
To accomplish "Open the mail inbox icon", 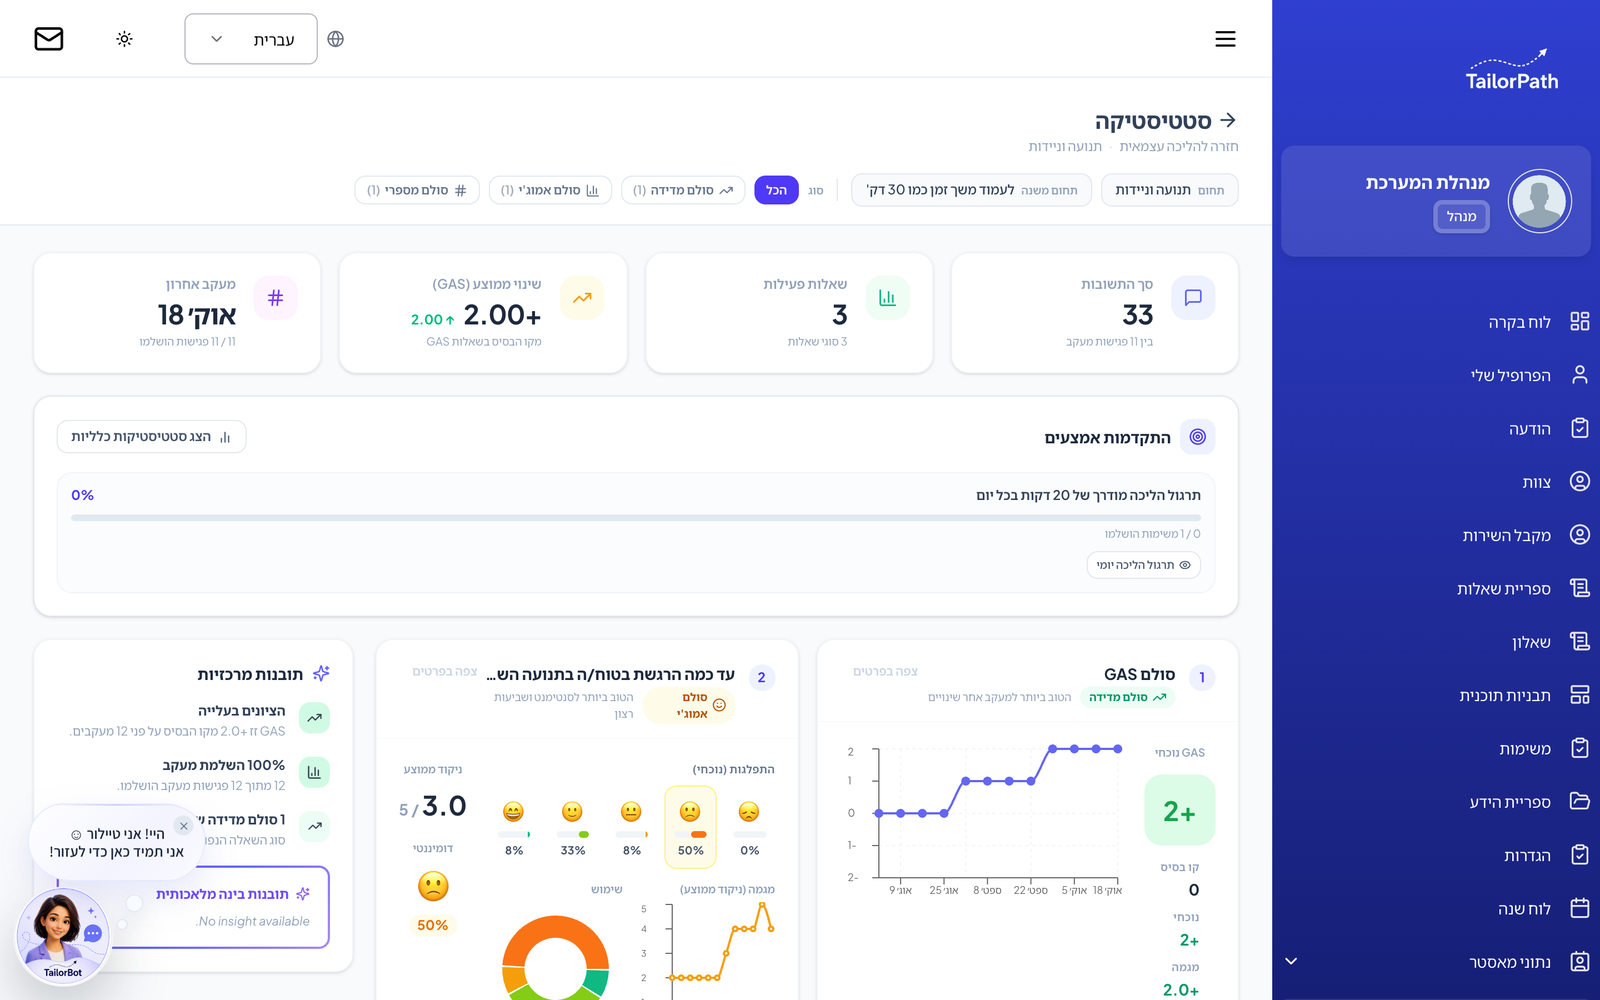I will point(49,39).
